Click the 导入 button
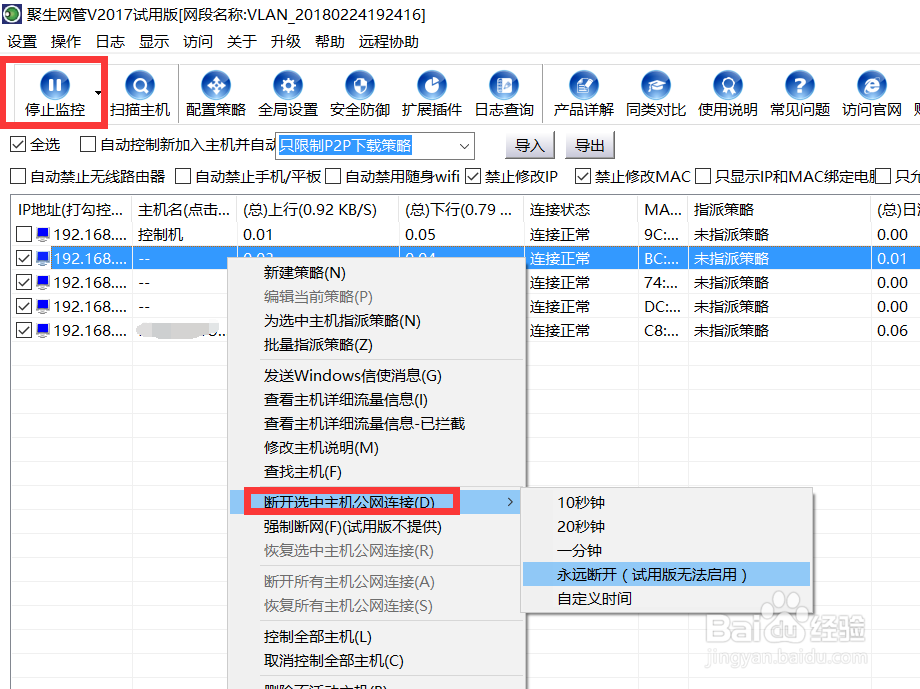Screen dimensions: 920x689 530,146
